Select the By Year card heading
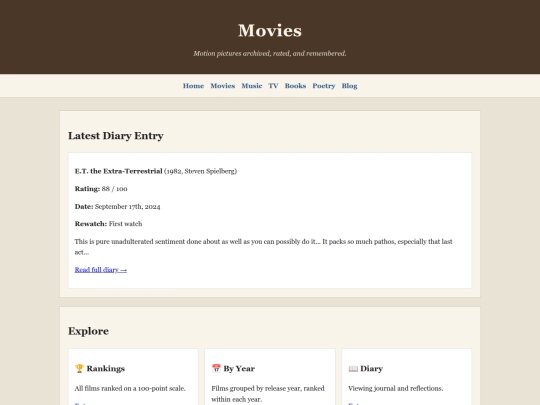The image size is (540, 405). click(239, 368)
